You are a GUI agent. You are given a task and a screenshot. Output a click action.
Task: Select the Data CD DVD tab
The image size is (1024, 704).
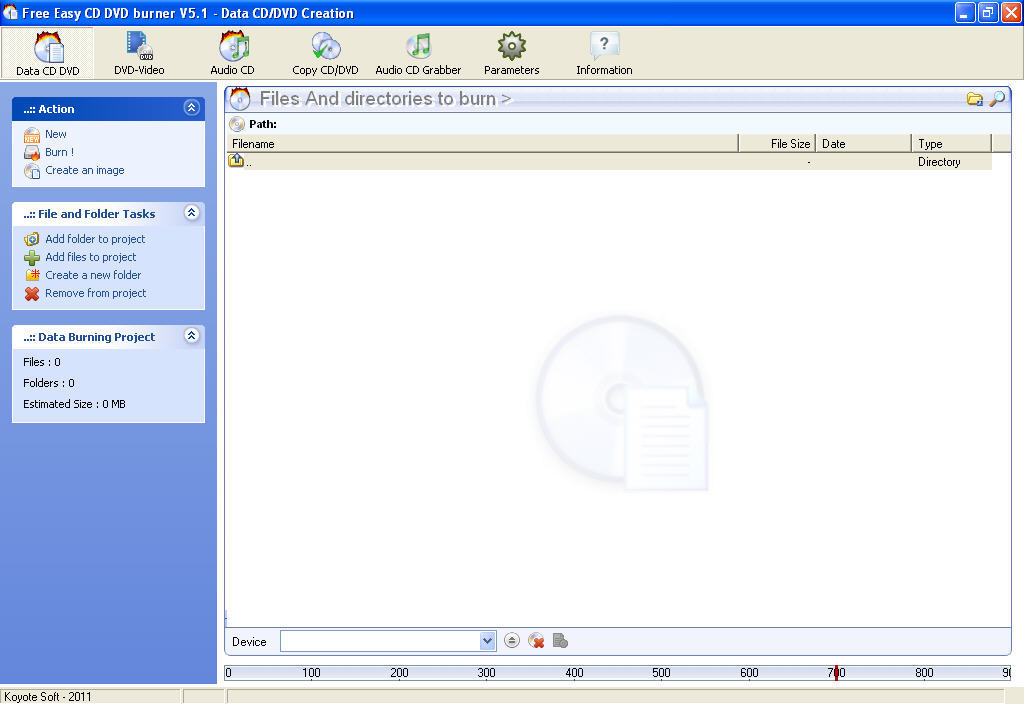pyautogui.click(x=48, y=52)
